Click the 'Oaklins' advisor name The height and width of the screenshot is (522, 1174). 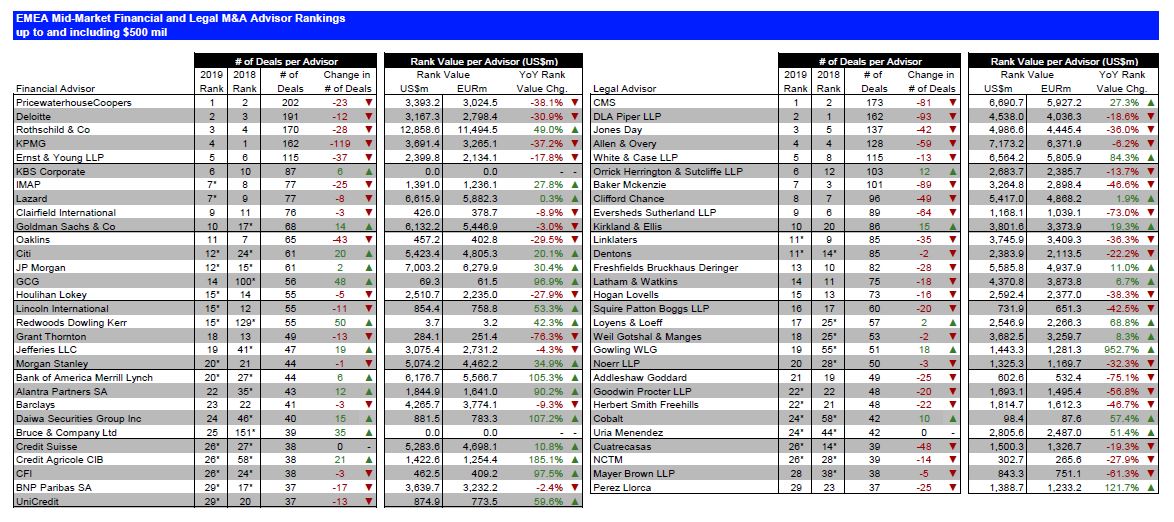click(x=31, y=240)
